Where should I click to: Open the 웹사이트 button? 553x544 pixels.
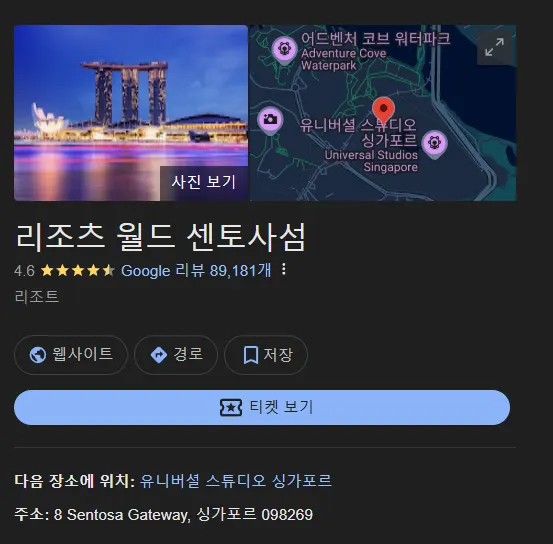pos(71,355)
